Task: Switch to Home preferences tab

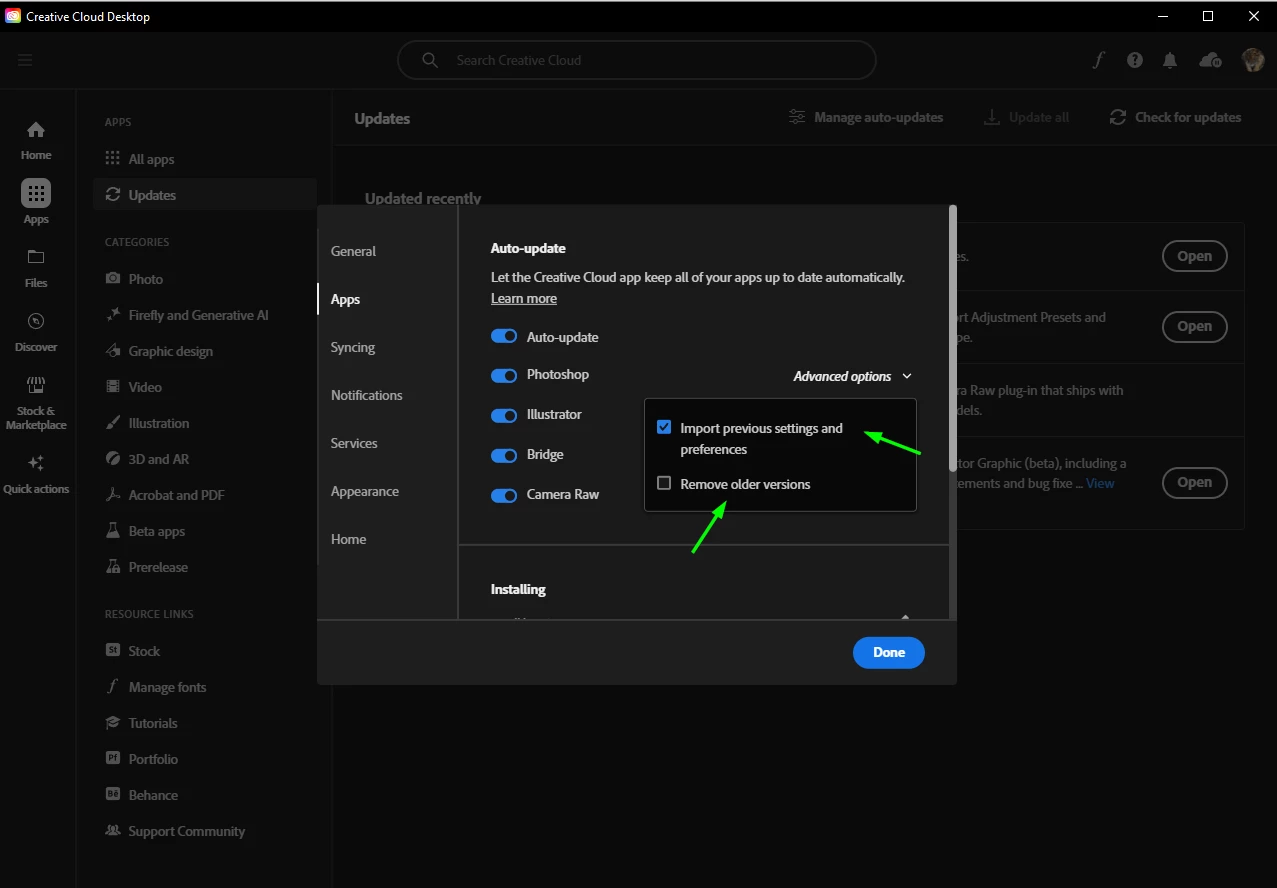Action: click(349, 539)
